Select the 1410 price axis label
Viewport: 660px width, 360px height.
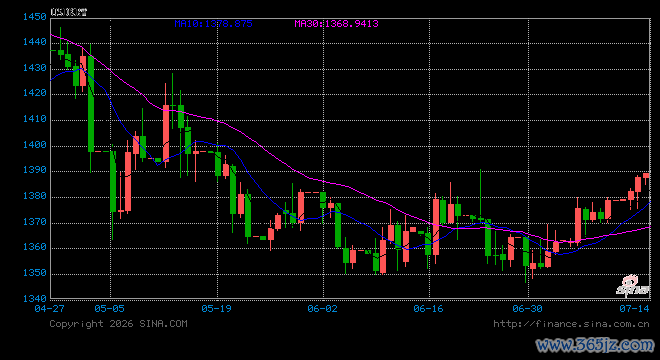[35, 119]
